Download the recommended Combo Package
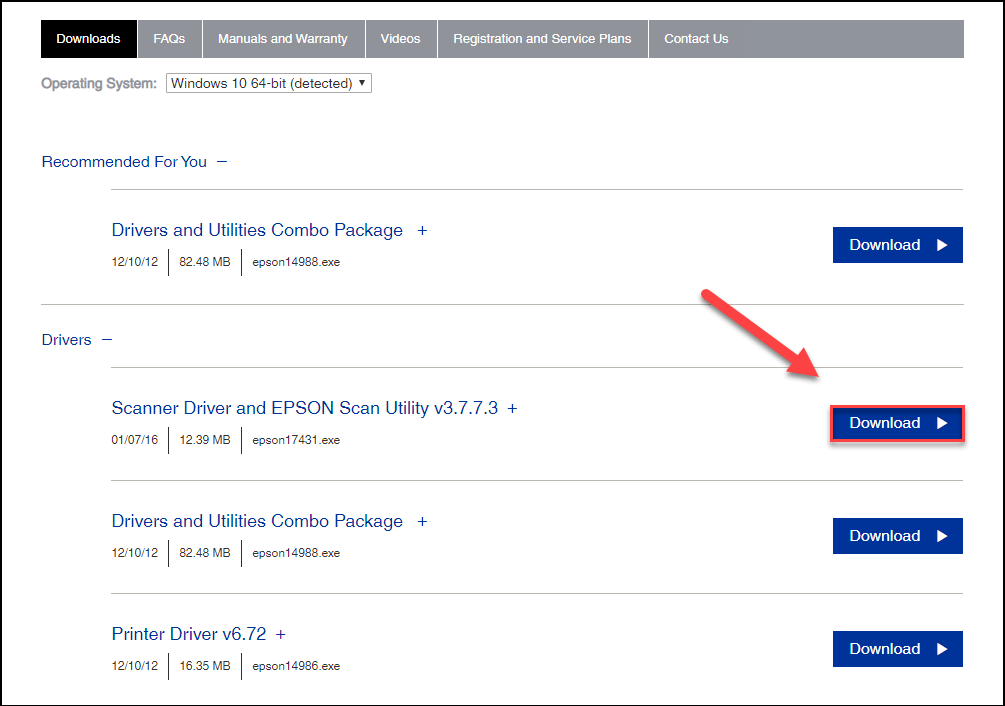 [x=897, y=245]
